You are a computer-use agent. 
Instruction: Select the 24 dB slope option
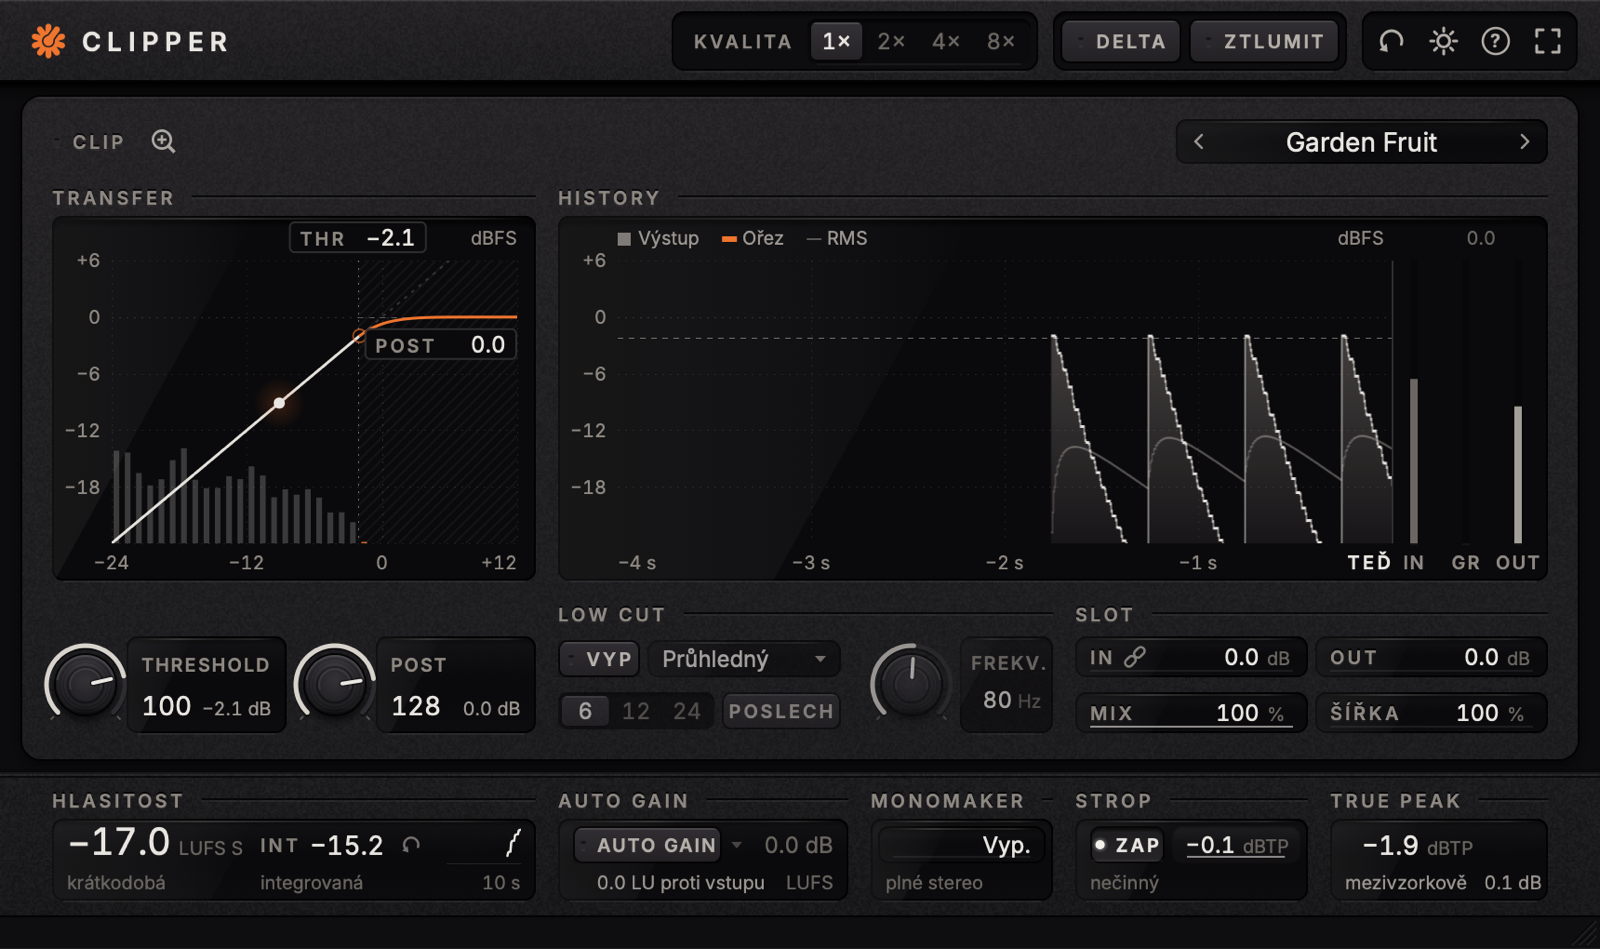[687, 711]
